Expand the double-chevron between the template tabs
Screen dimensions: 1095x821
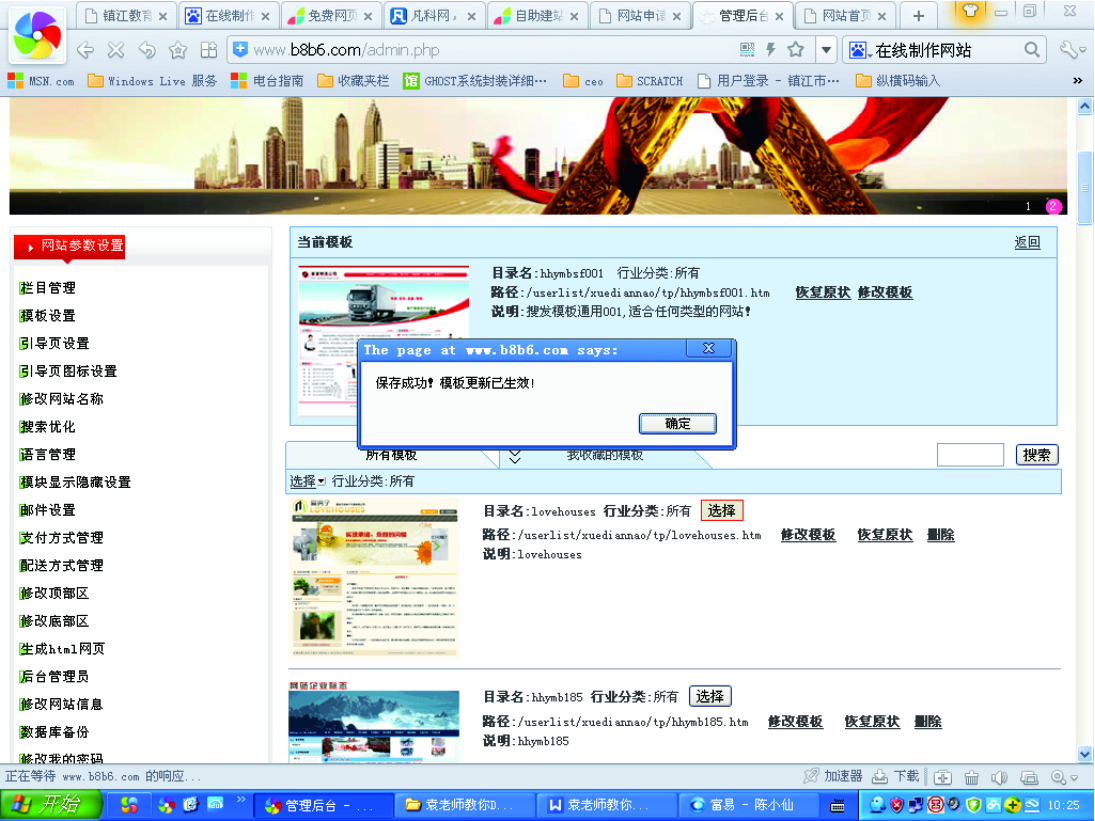tap(515, 457)
